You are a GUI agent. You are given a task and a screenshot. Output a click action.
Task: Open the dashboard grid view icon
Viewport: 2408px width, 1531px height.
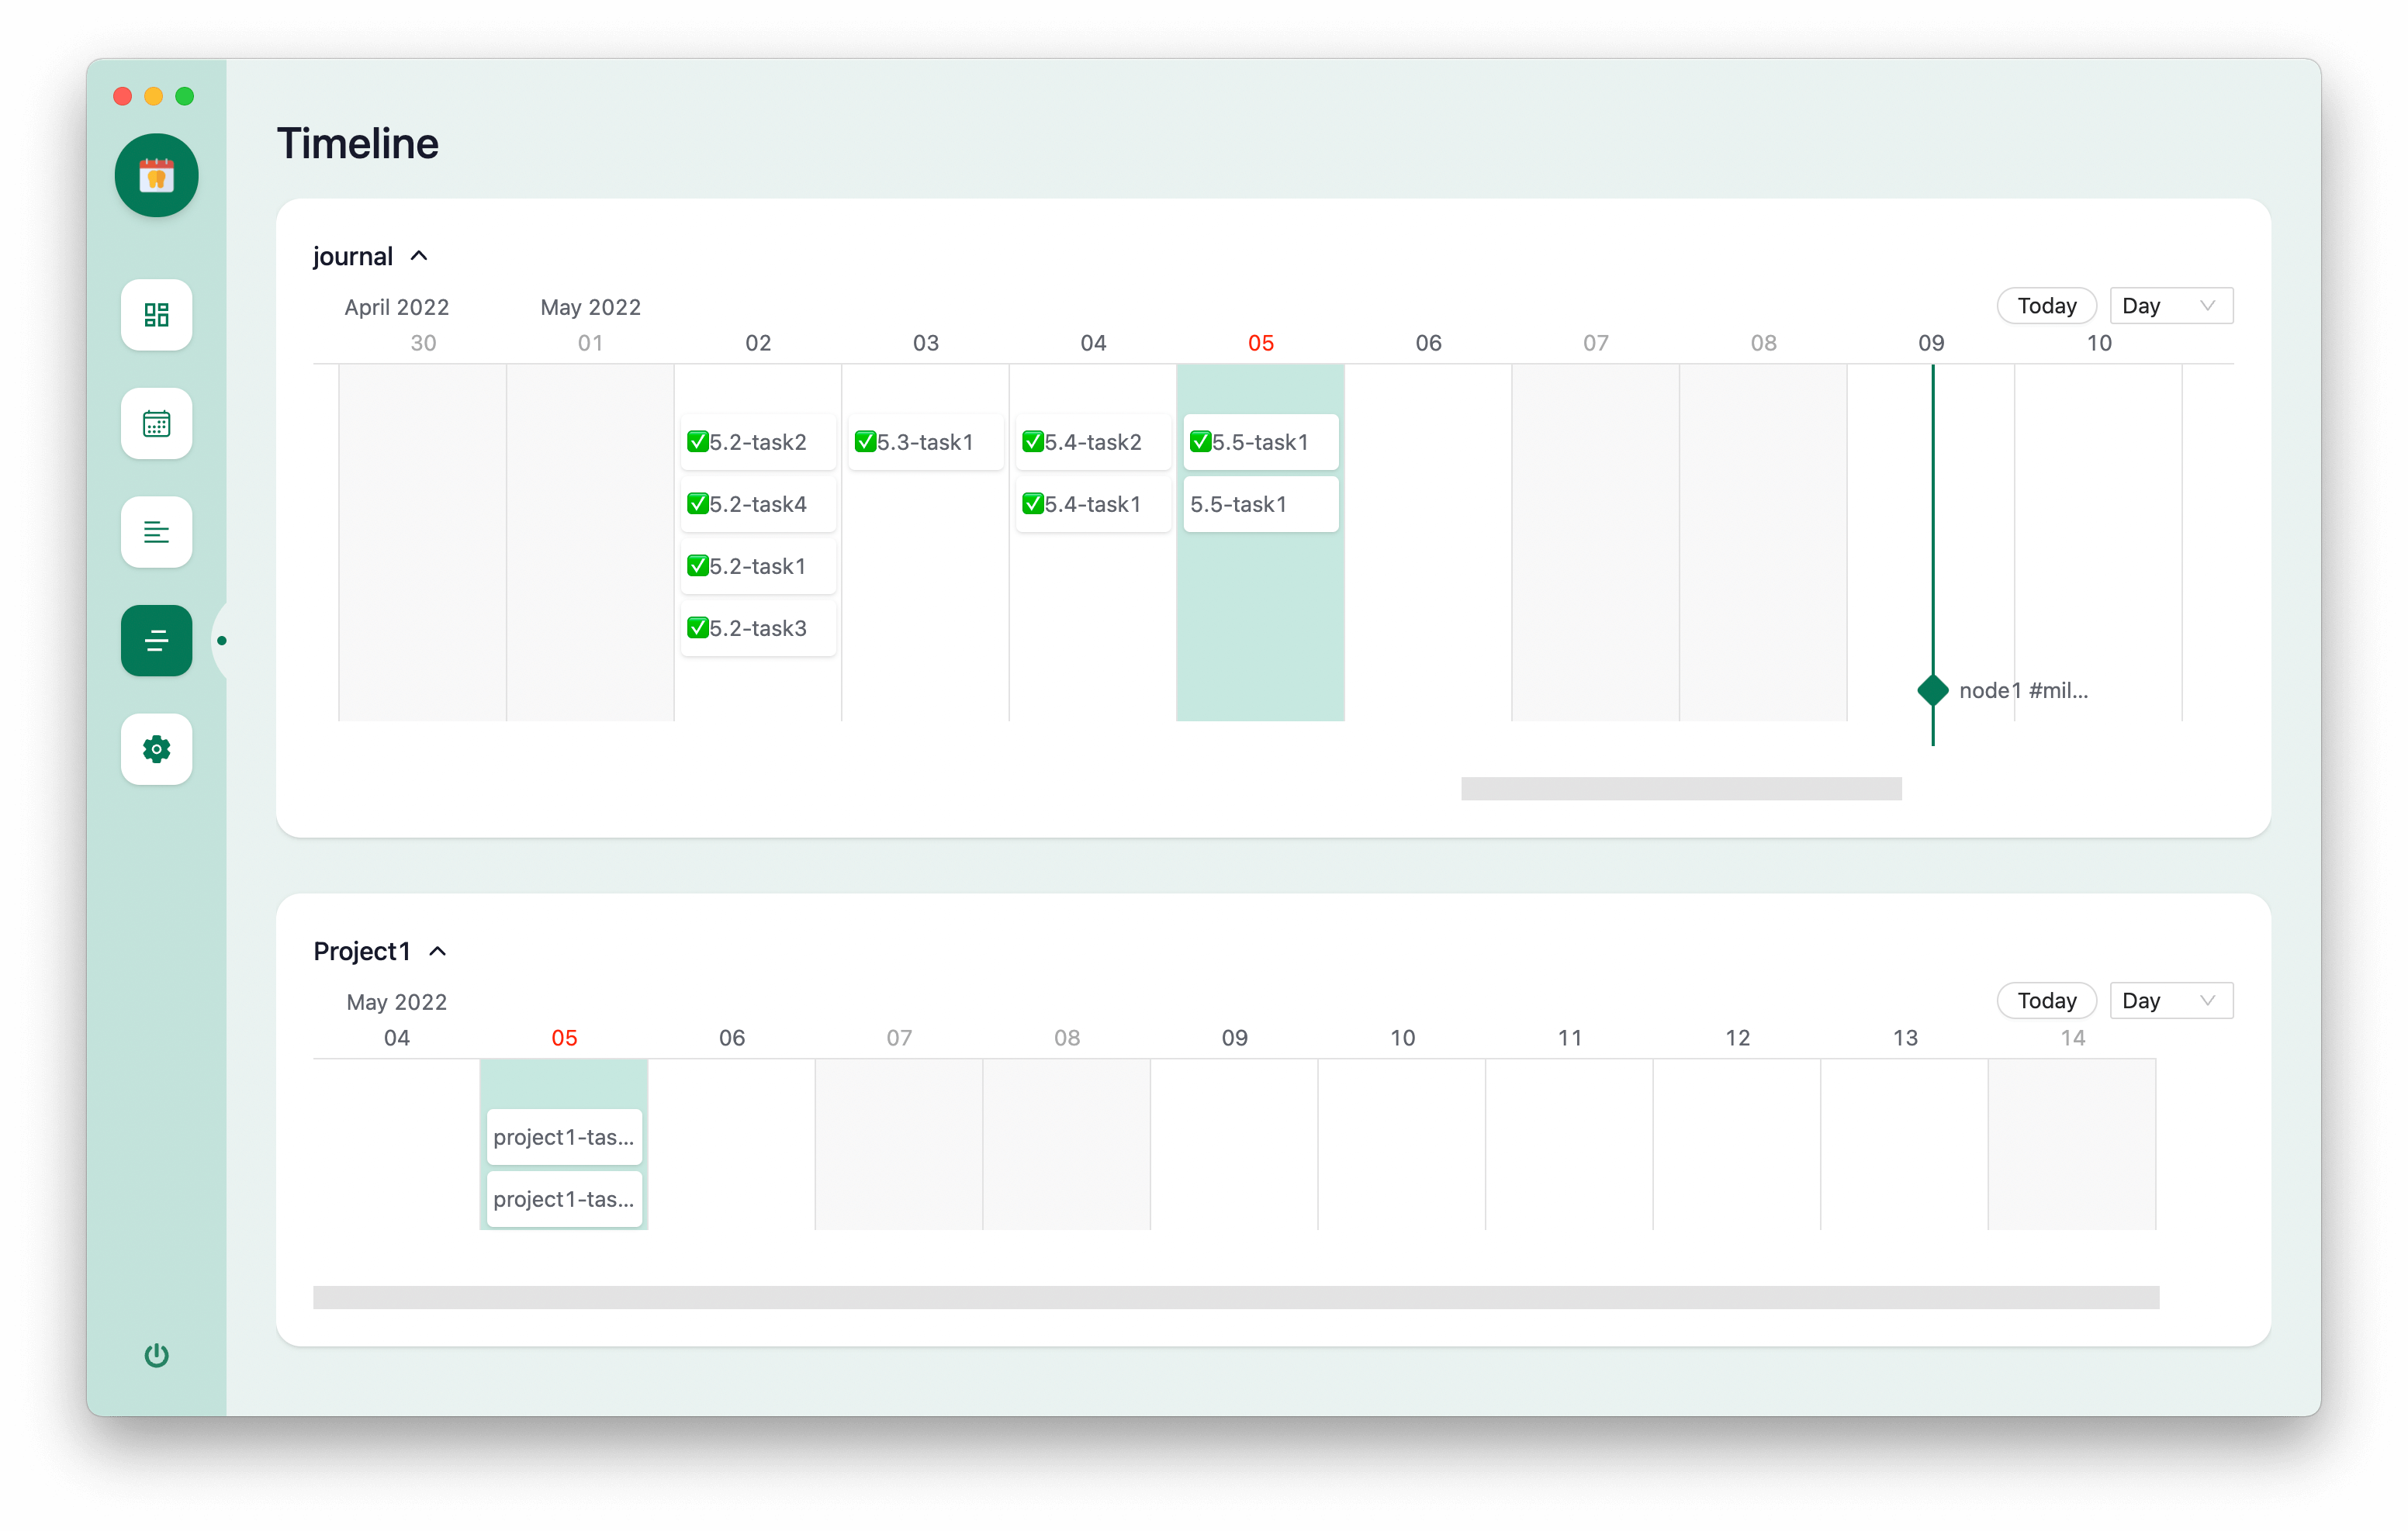[156, 315]
